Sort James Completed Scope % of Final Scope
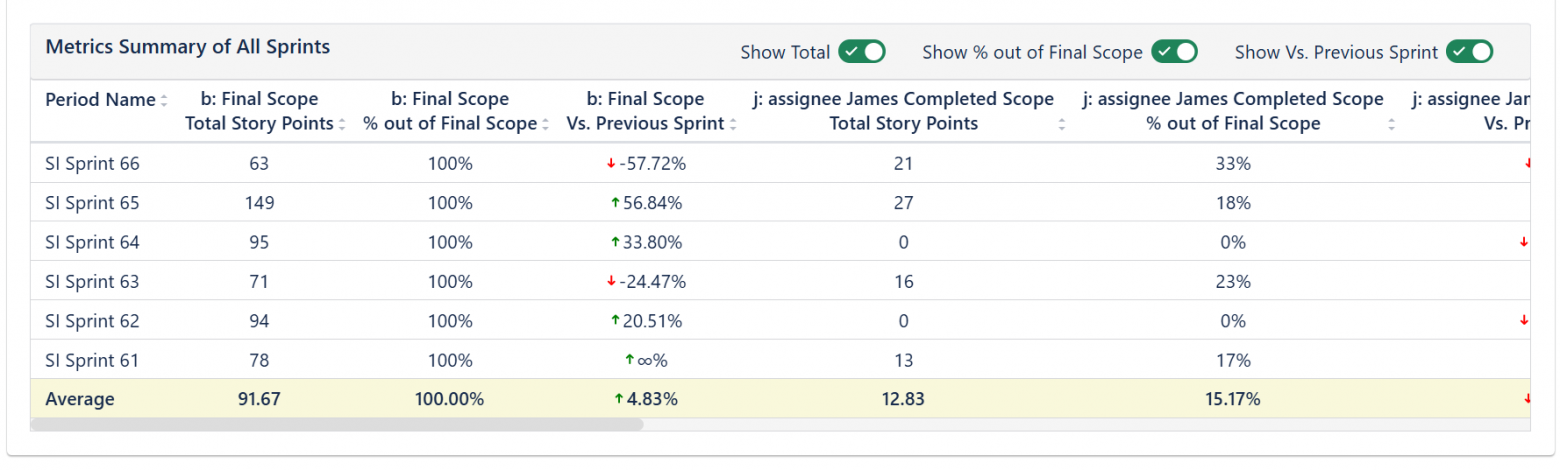Viewport: 1560px width, 470px height. (1392, 125)
